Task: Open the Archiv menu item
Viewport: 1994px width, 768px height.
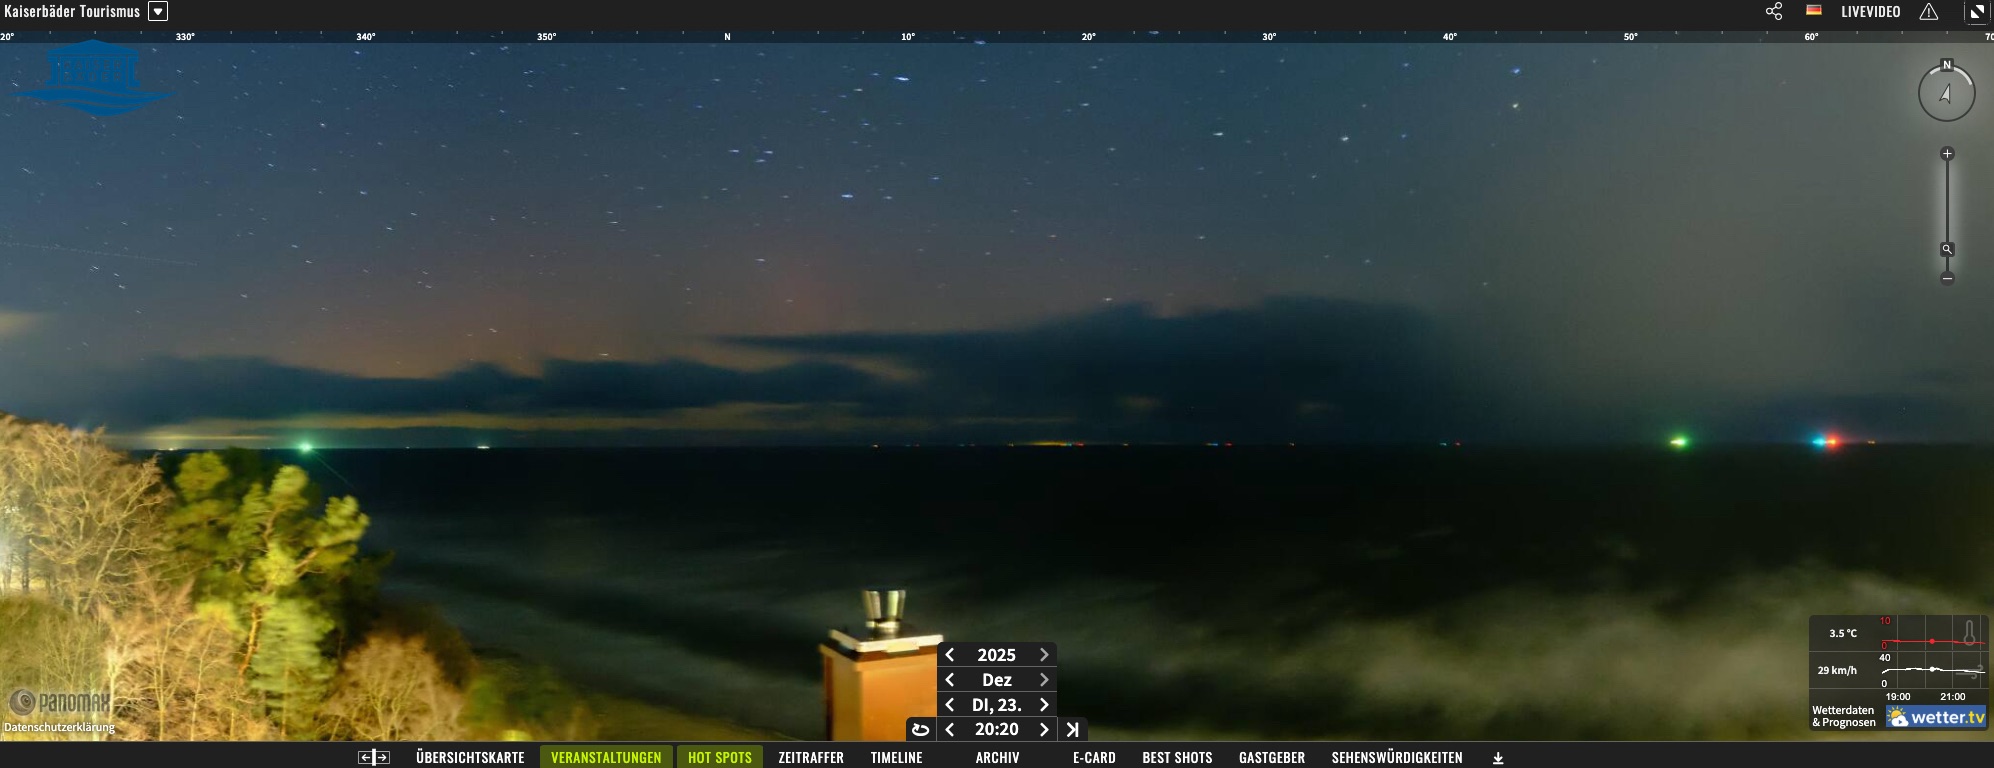Action: click(997, 758)
